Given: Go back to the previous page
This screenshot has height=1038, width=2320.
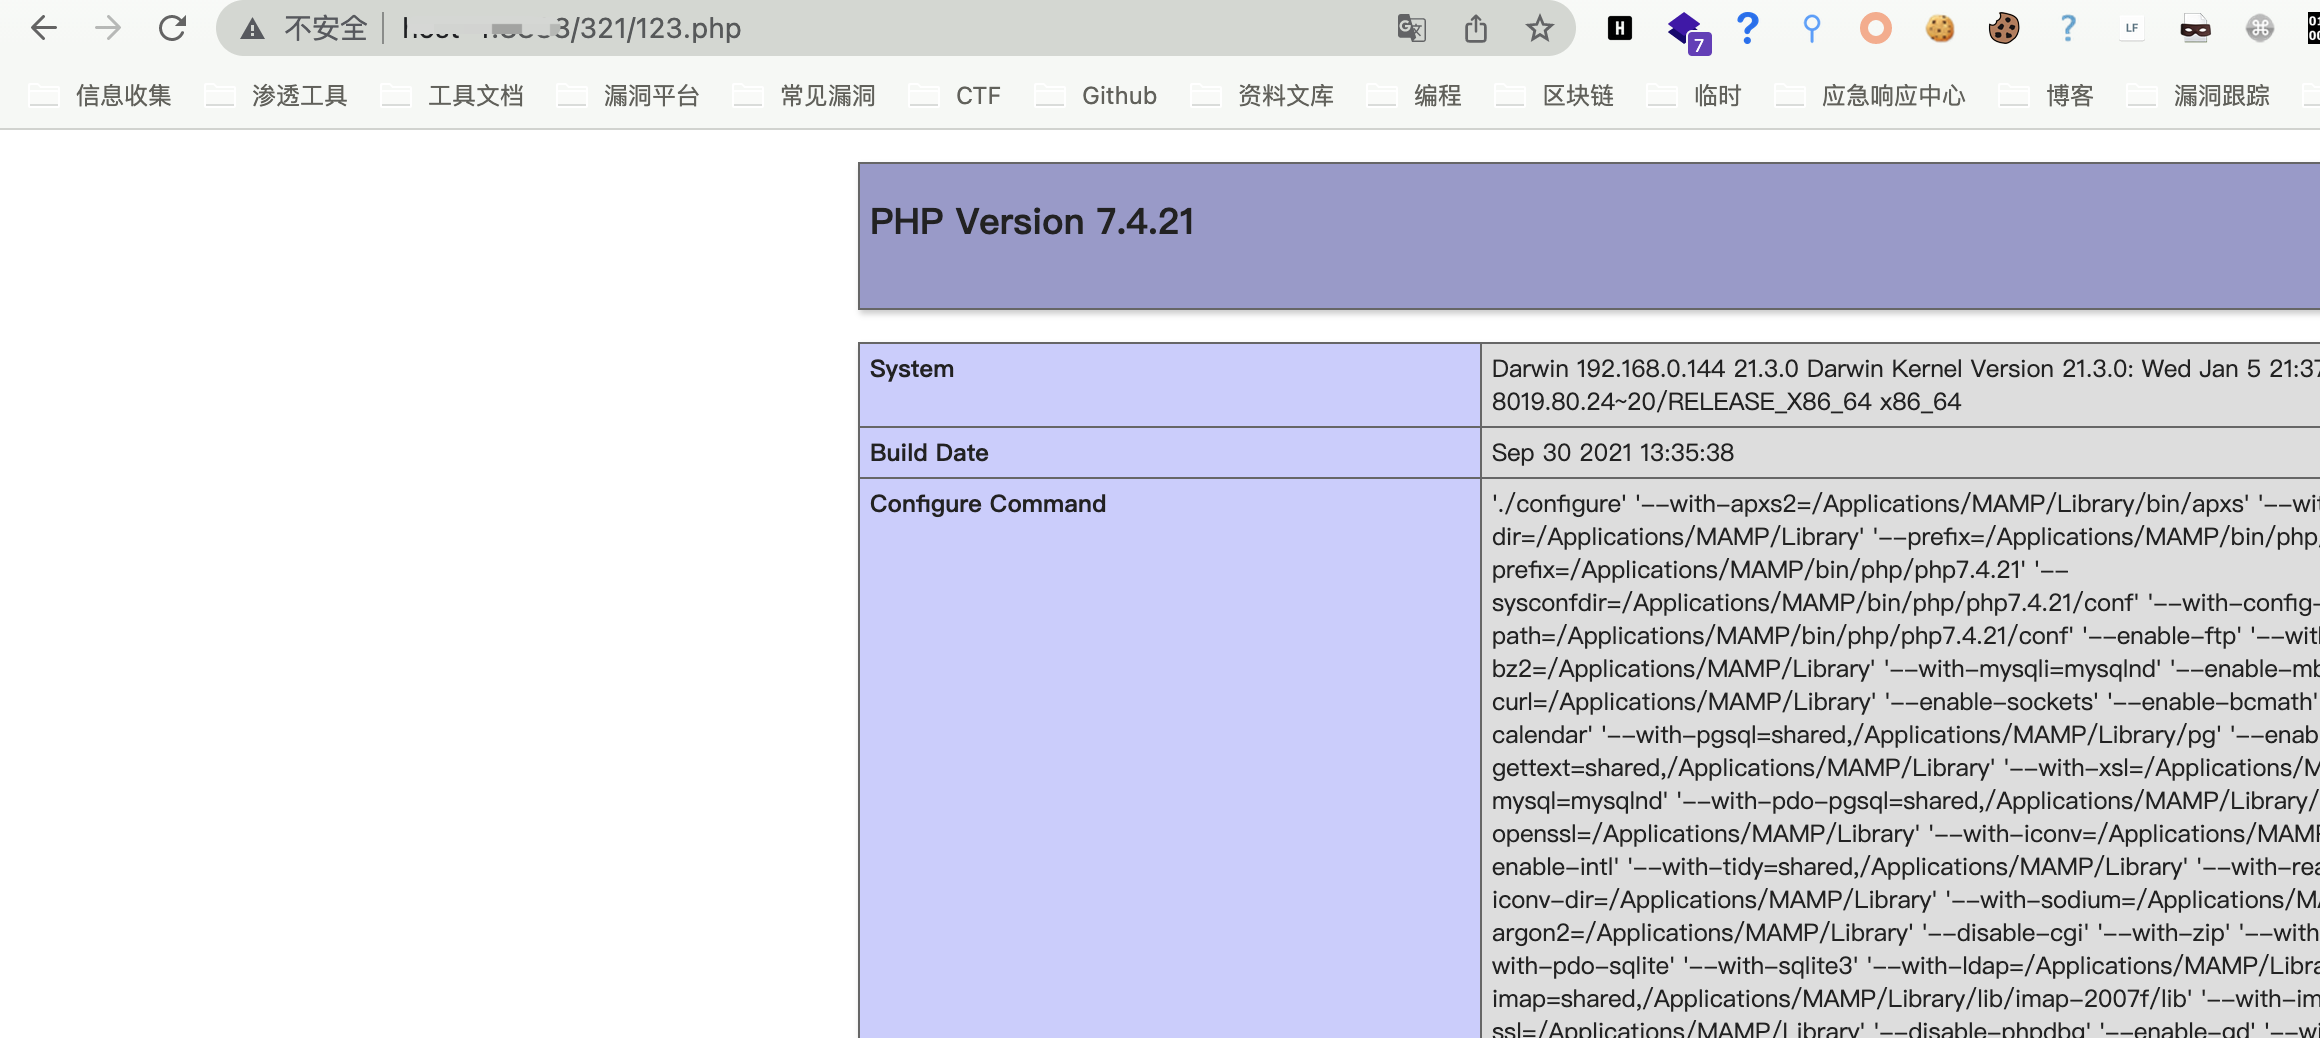Looking at the screenshot, I should (43, 28).
